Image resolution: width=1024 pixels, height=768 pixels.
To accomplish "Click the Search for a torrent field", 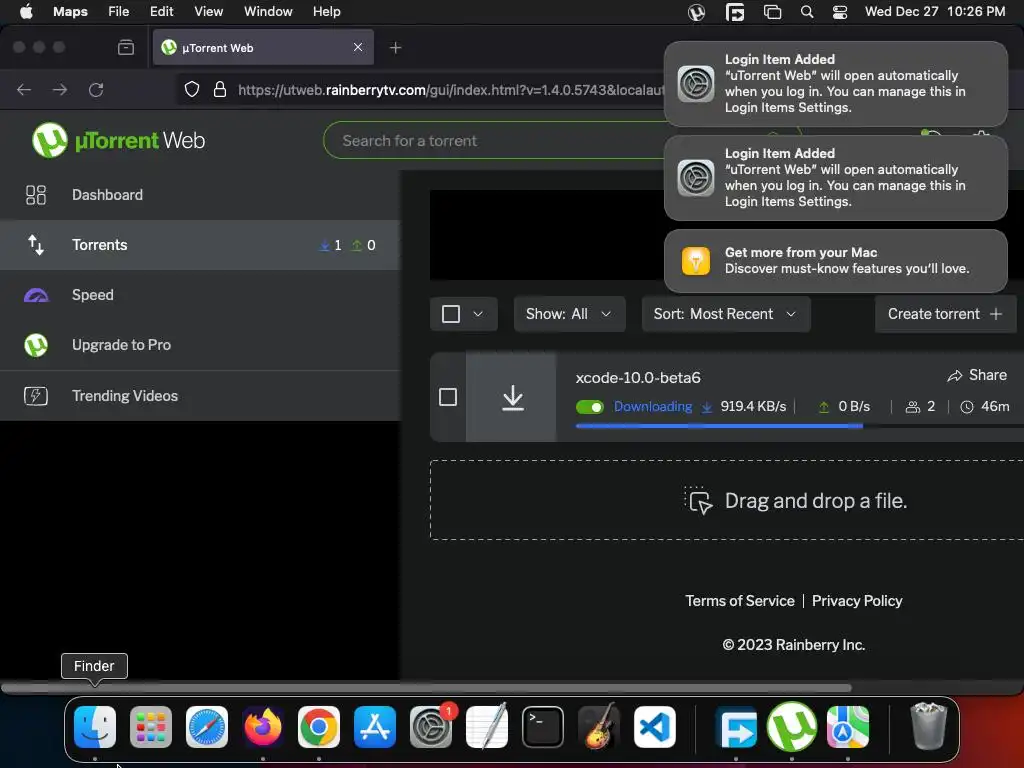I will click(x=496, y=140).
